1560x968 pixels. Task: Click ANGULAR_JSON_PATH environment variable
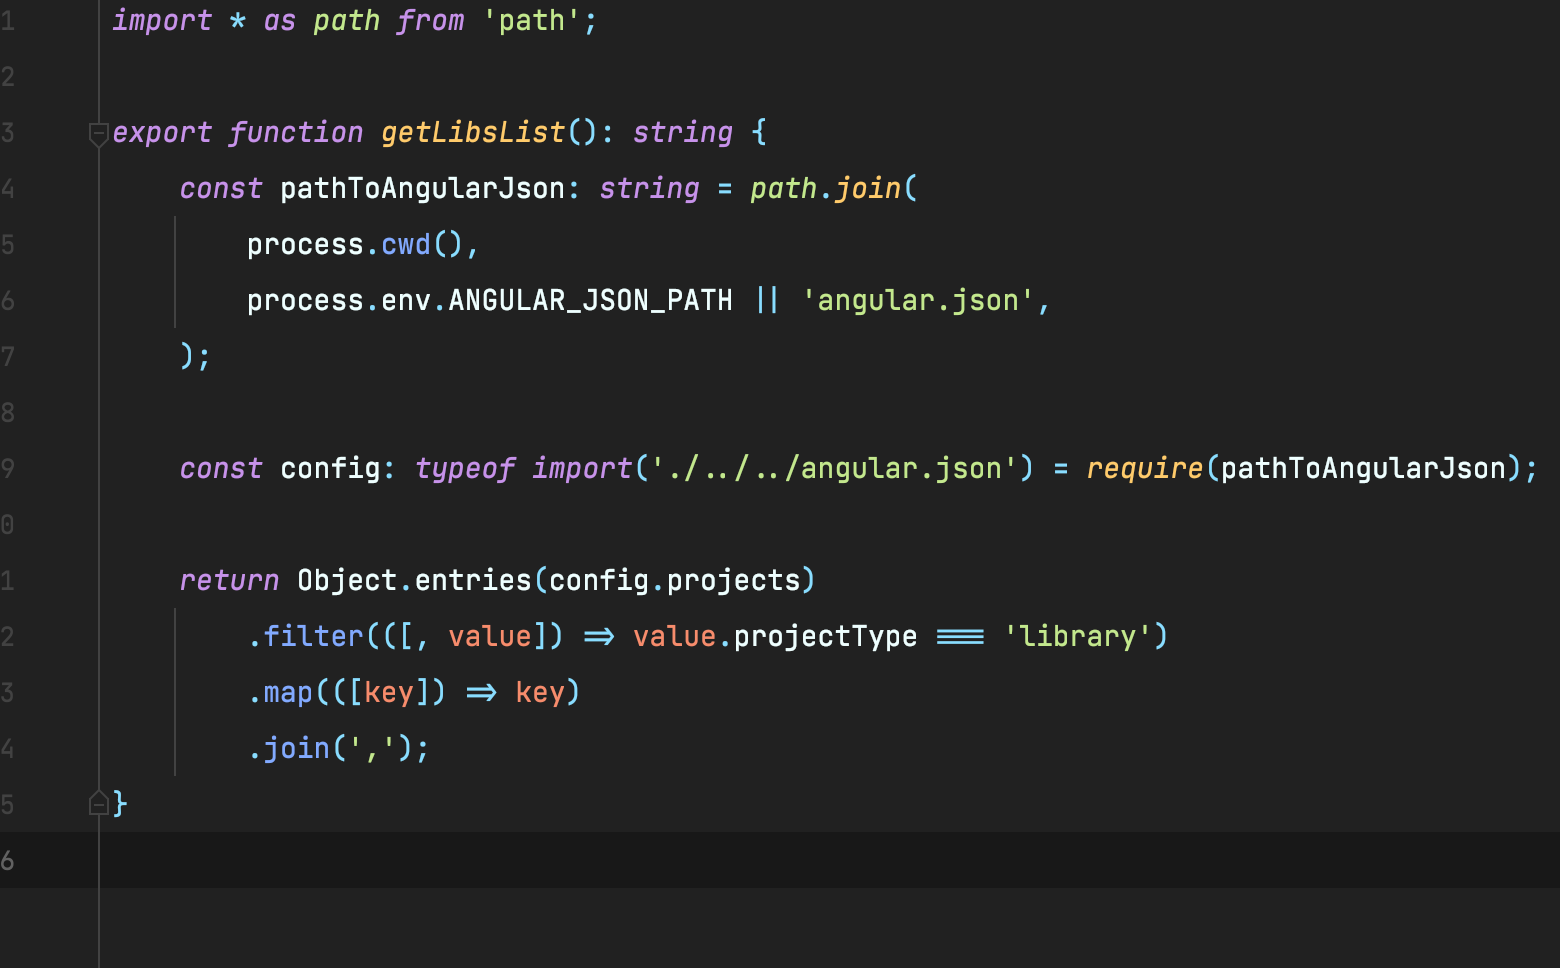[x=590, y=301]
